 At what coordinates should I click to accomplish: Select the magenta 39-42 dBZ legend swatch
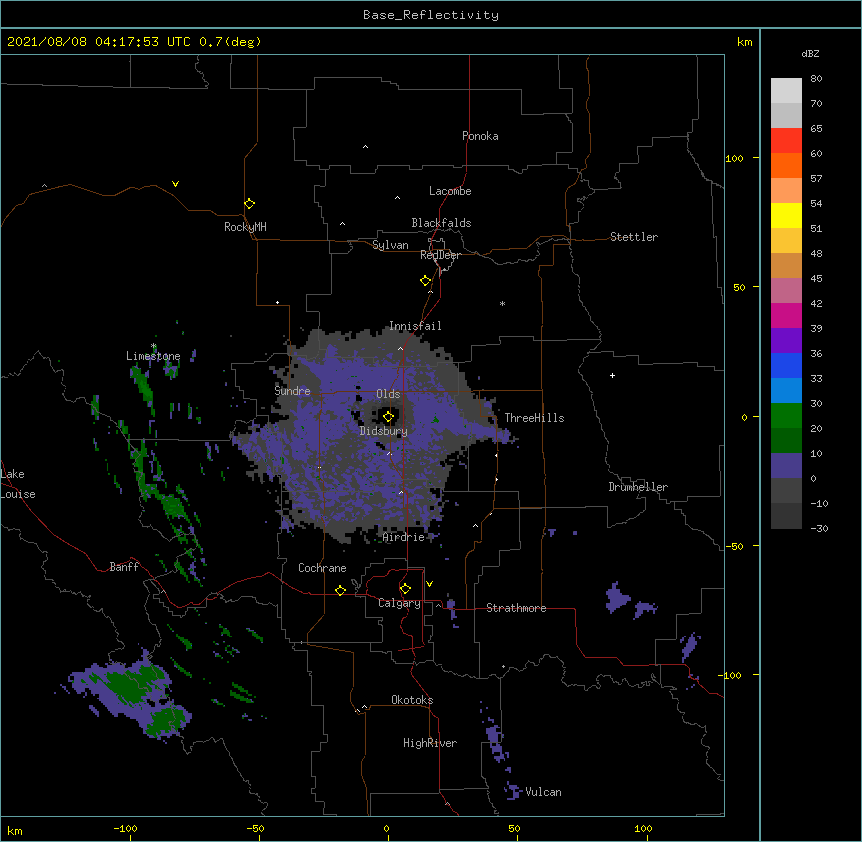click(x=786, y=315)
